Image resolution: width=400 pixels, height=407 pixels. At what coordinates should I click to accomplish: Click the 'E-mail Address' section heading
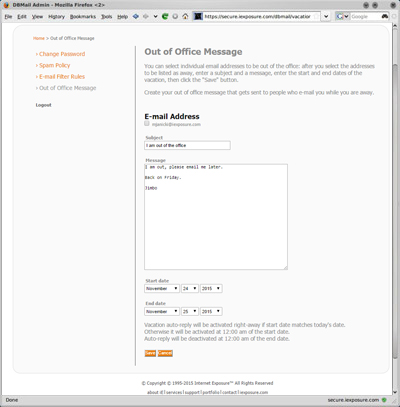coord(172,116)
